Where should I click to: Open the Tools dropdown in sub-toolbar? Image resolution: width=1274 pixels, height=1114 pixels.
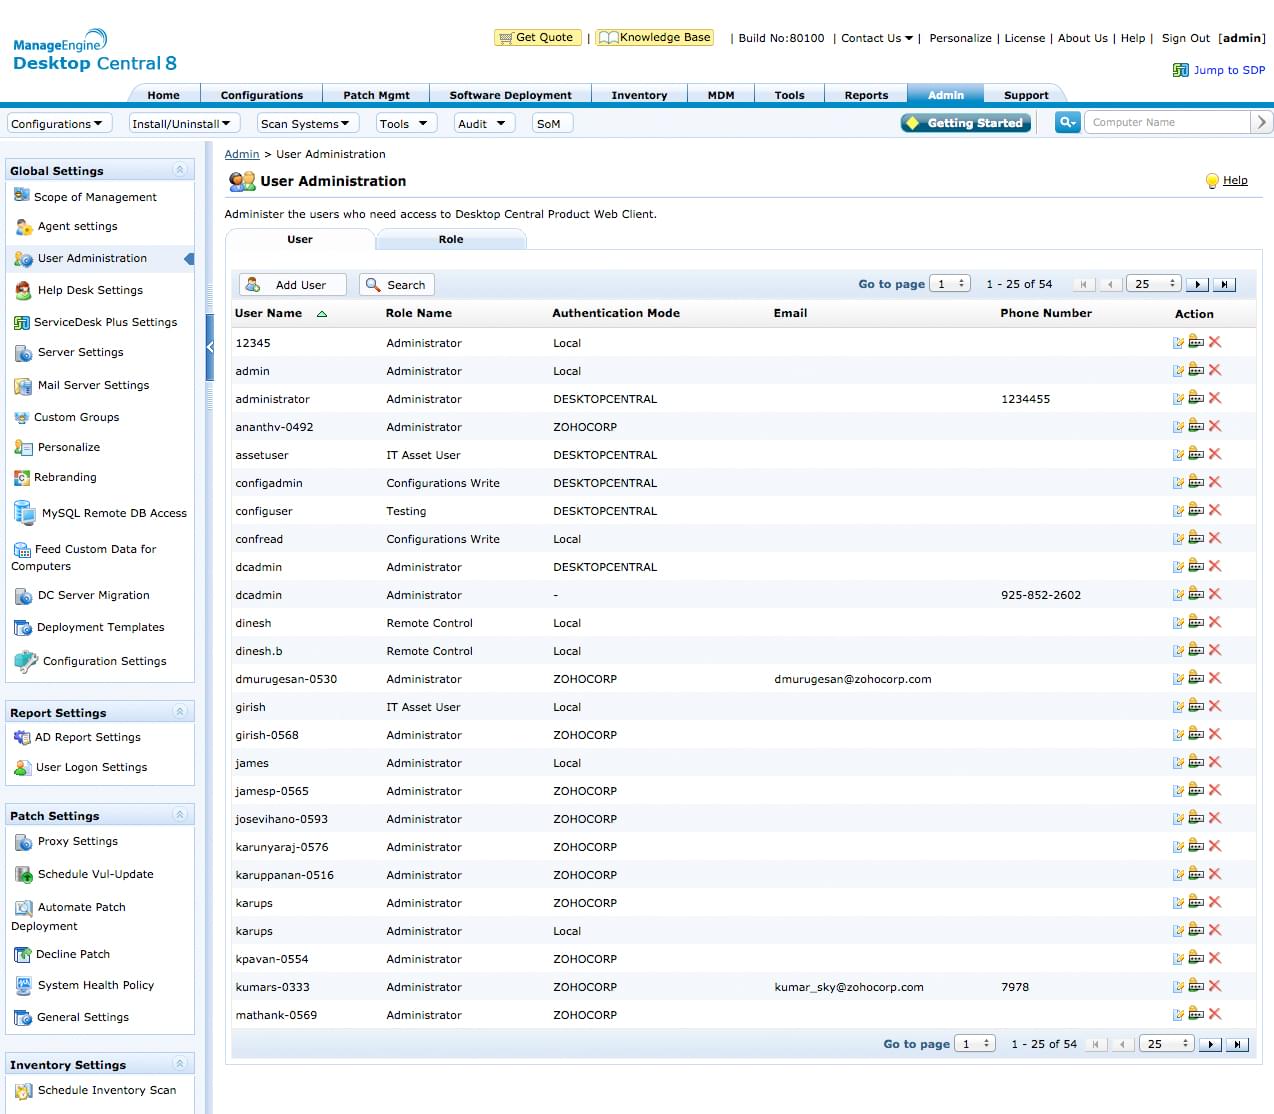[x=406, y=123]
